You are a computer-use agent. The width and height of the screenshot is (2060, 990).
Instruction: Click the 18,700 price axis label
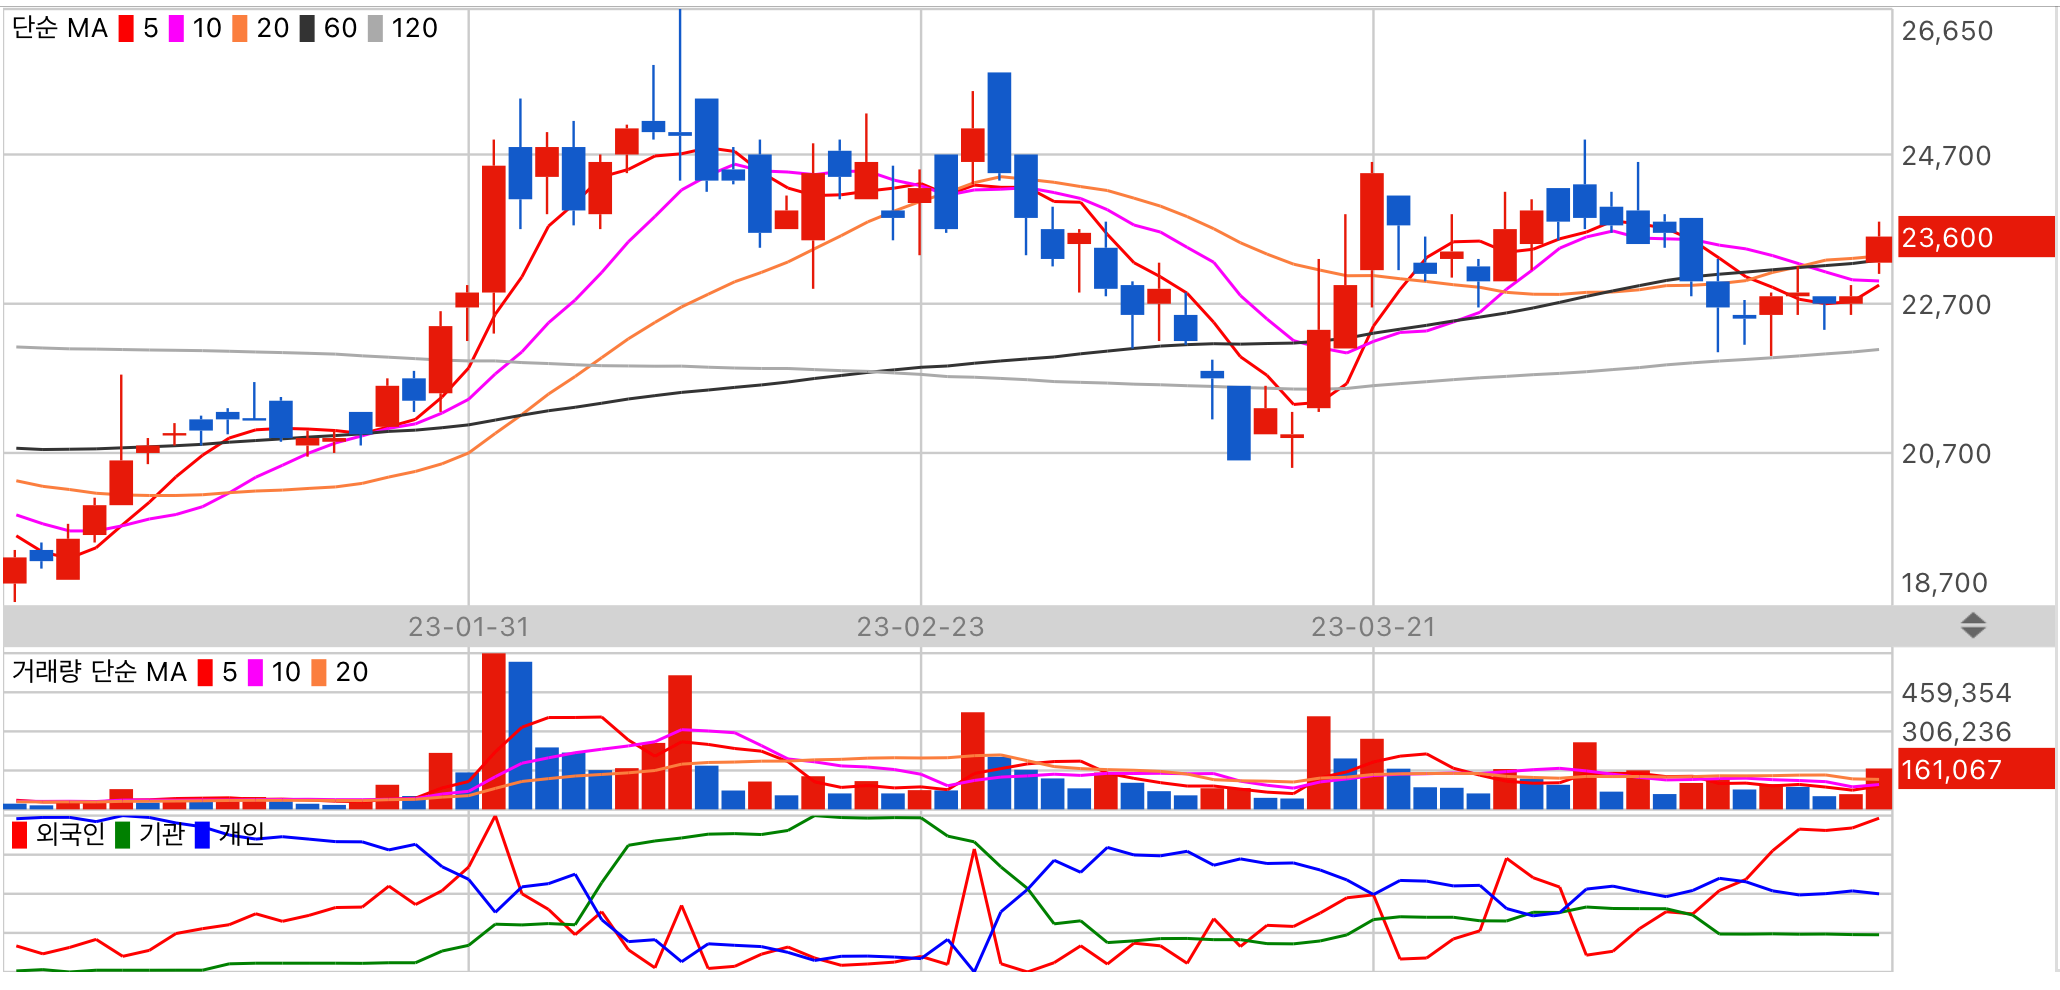(x=1944, y=583)
